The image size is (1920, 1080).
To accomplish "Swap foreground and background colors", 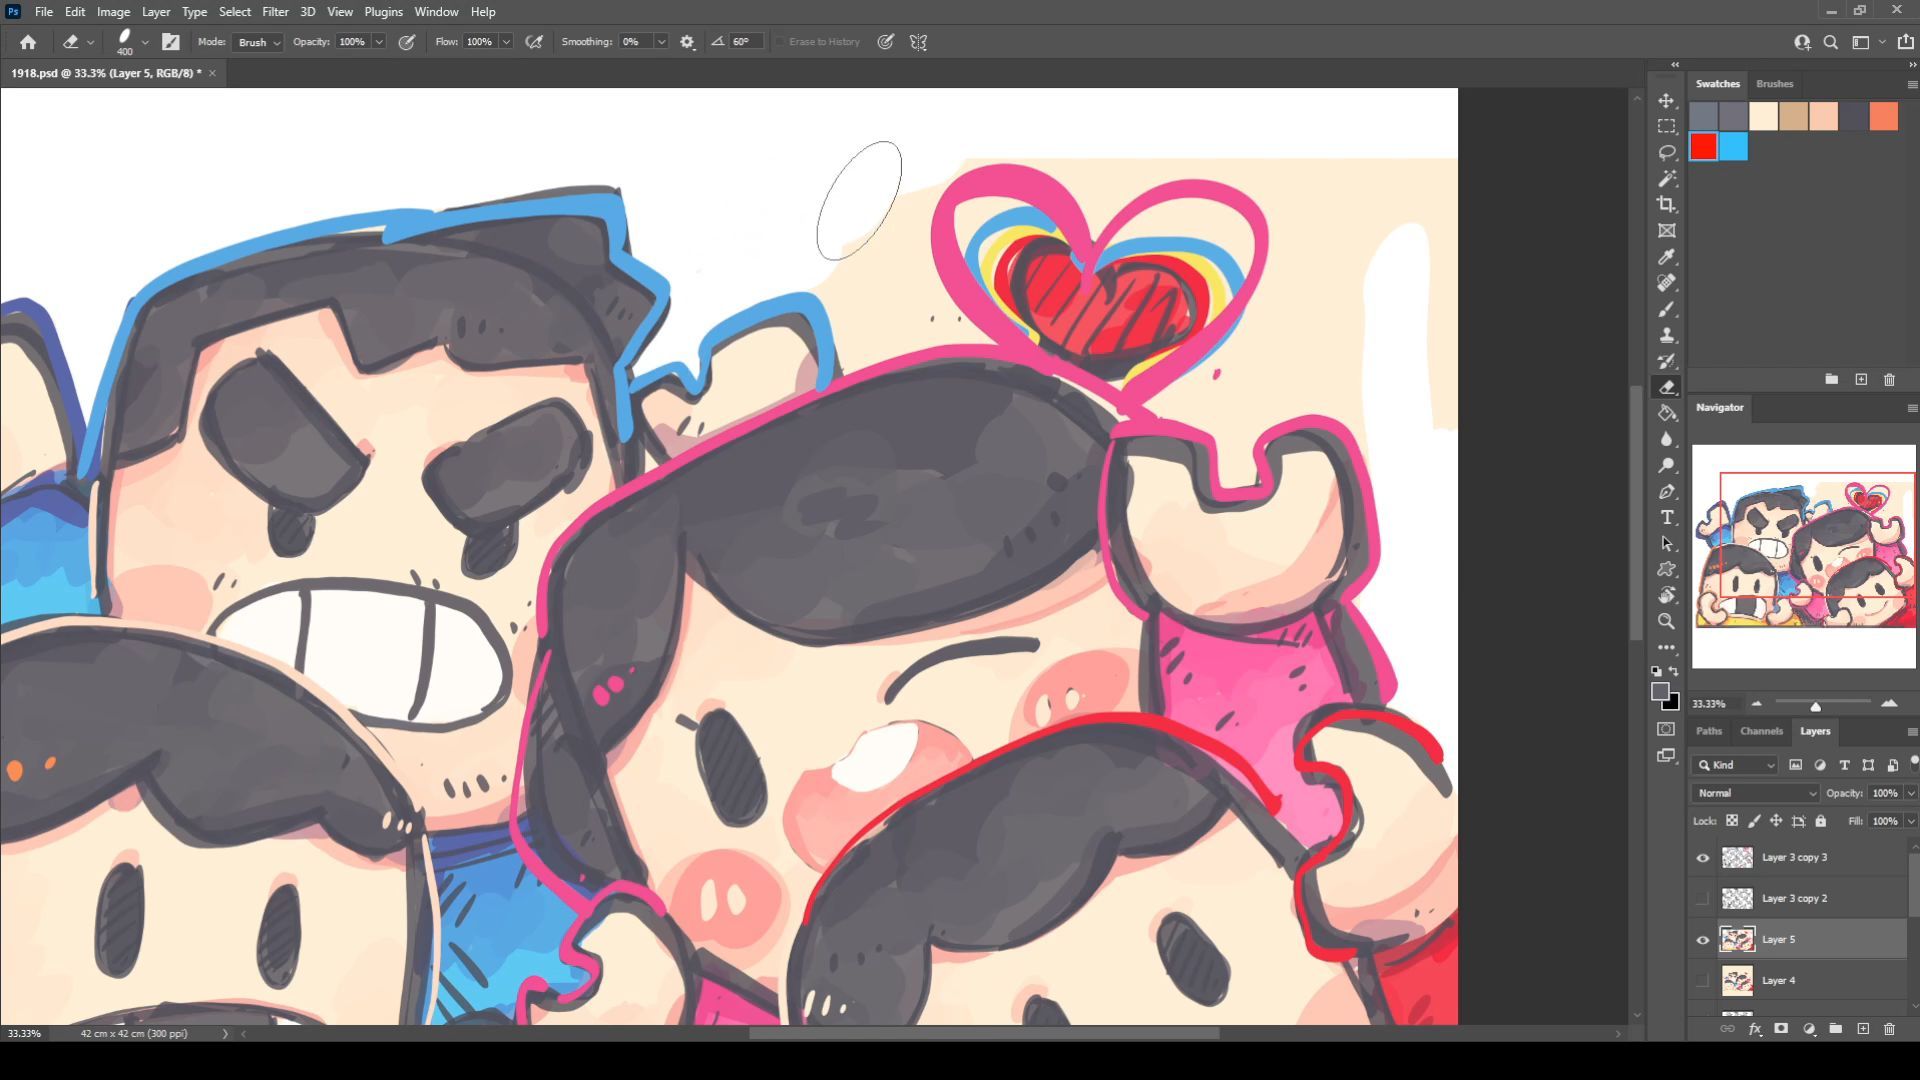I will coord(1675,671).
